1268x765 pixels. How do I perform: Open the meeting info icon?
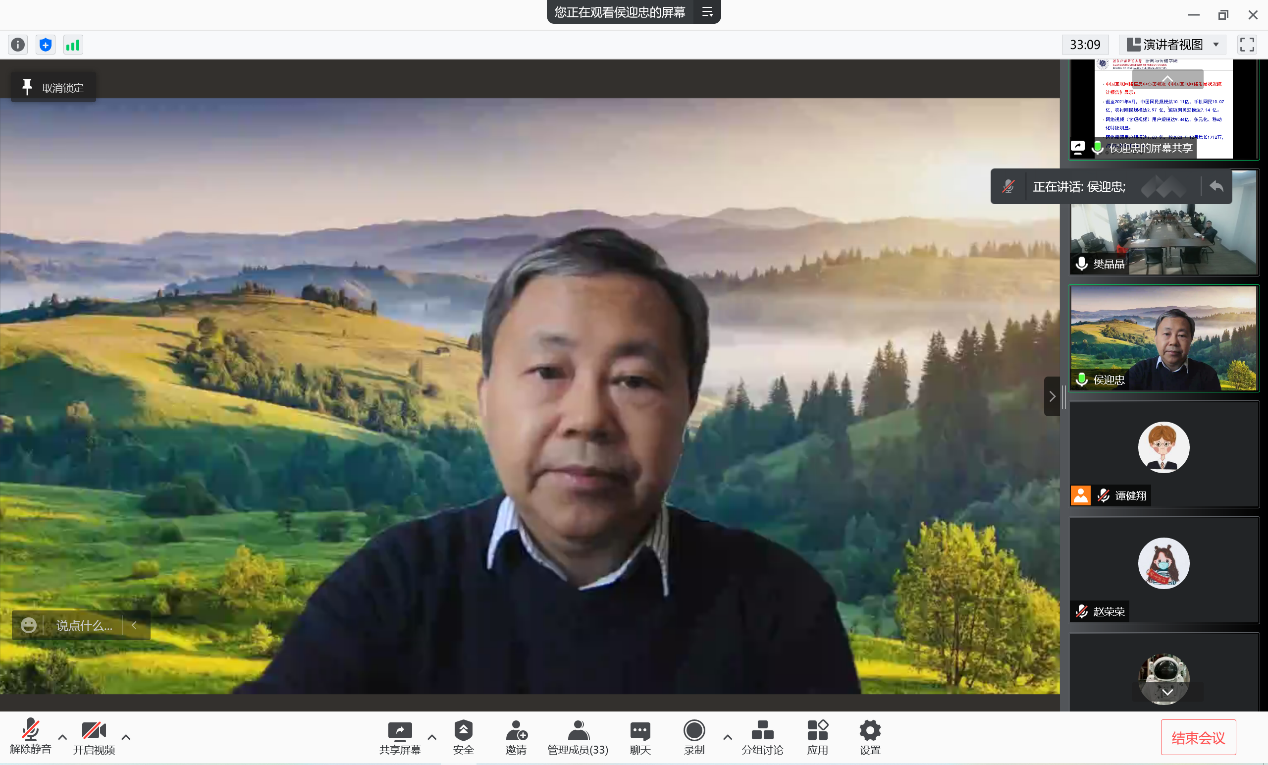18,45
